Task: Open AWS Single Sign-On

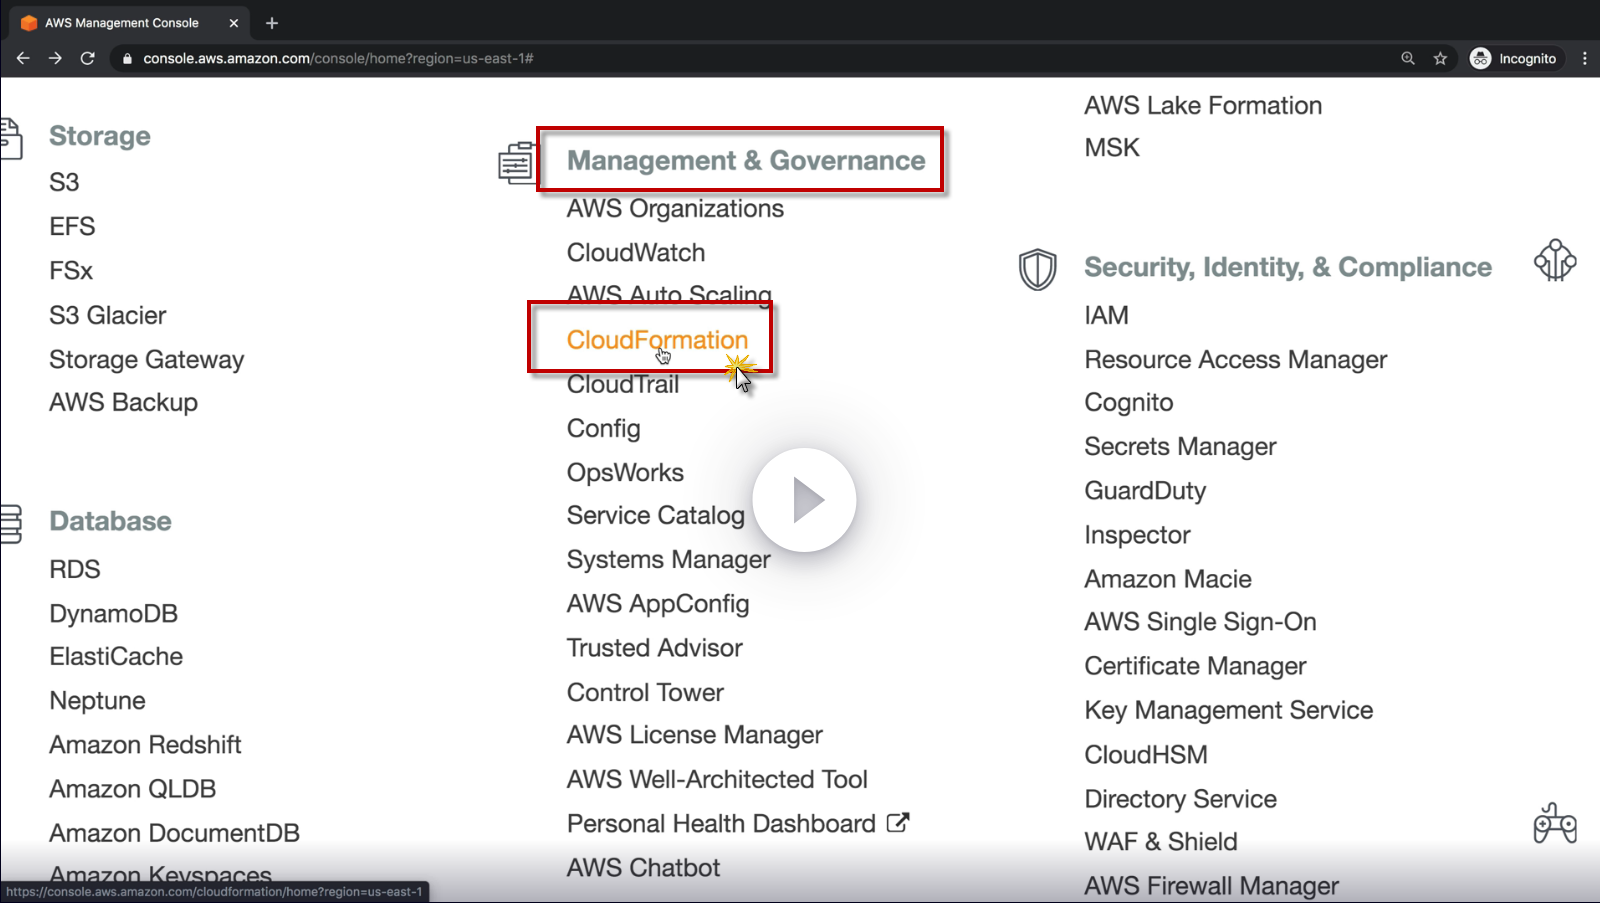Action: (1201, 622)
